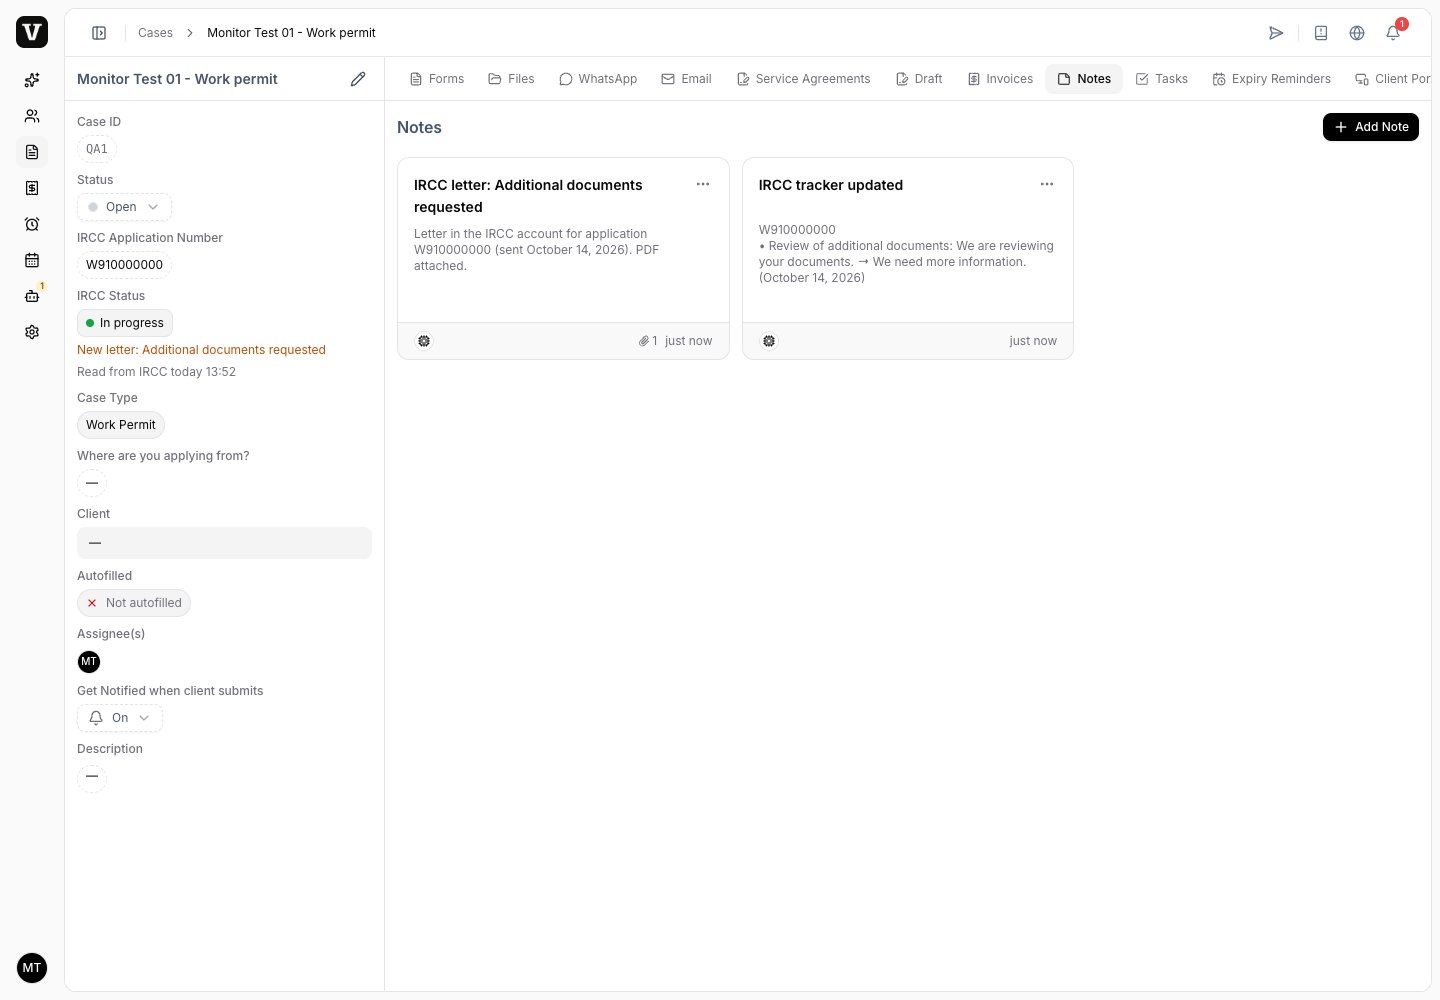Open the alarm clock icon in sidebar
Screen dimensions: 1440x1000
(x=32, y=224)
